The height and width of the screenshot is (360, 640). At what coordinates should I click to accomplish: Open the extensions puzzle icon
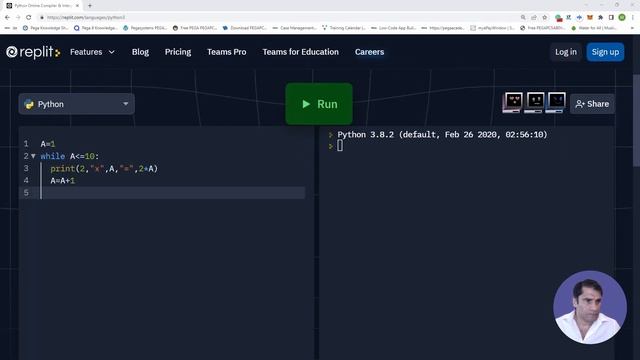600,18
